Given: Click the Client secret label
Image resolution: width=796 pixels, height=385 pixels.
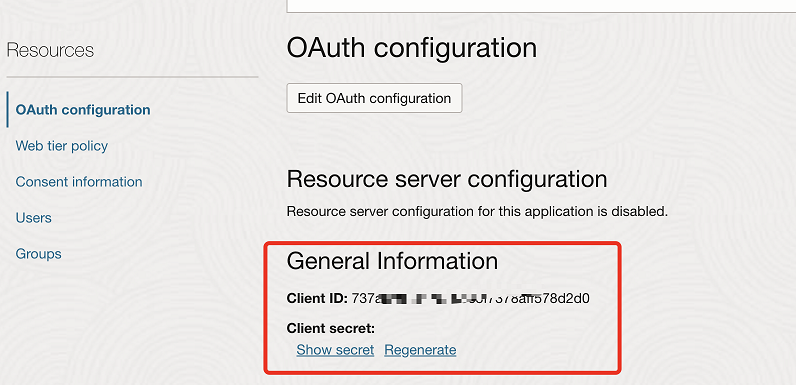Looking at the screenshot, I should point(330,329).
